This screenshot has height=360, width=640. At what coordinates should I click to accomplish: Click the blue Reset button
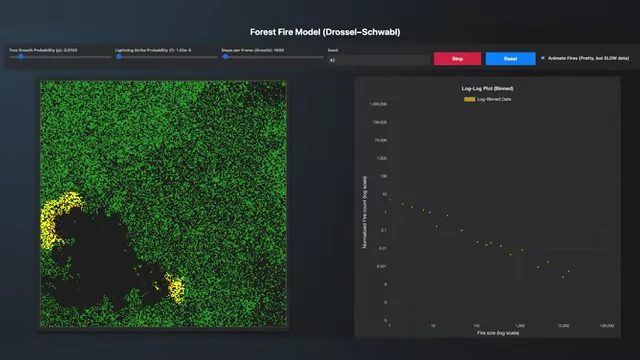[510, 58]
